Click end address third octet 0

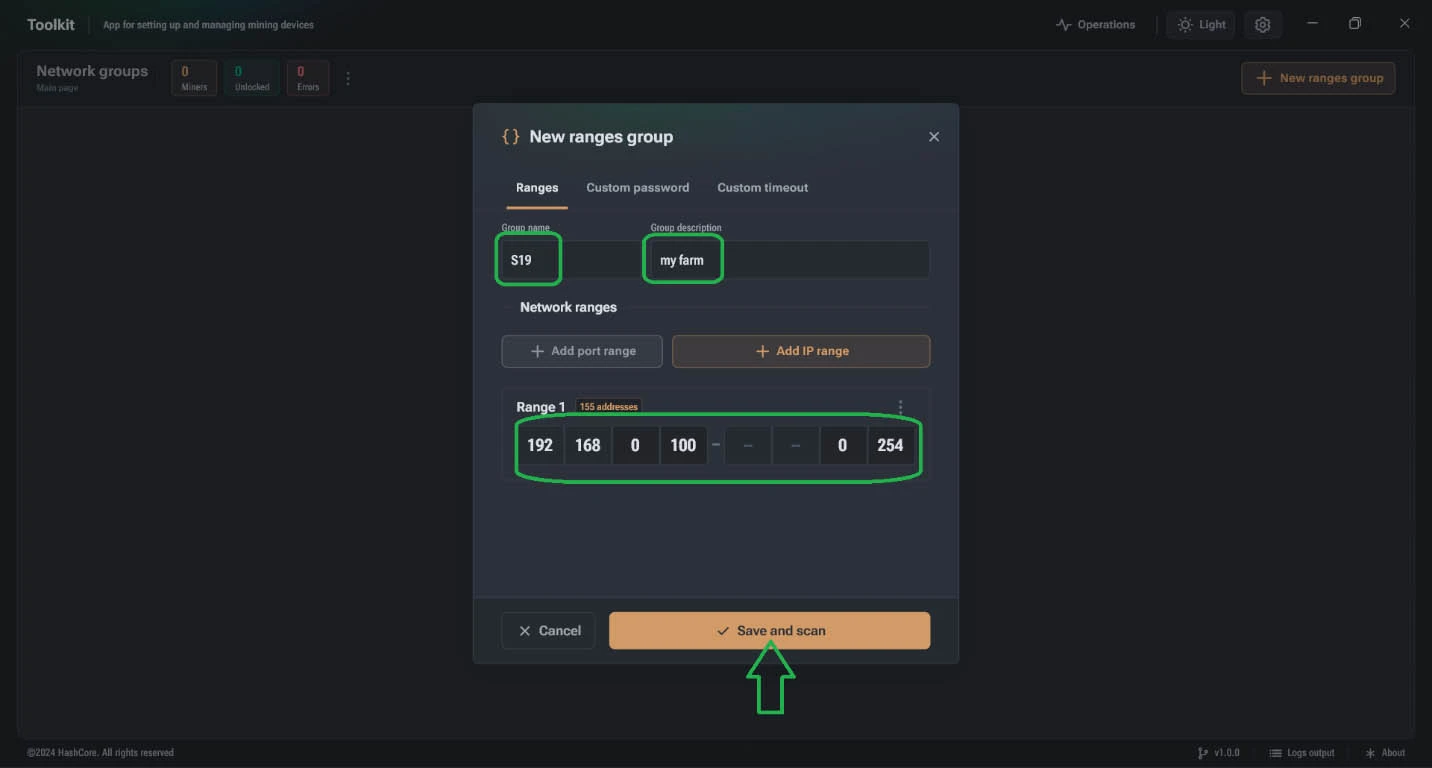(842, 445)
